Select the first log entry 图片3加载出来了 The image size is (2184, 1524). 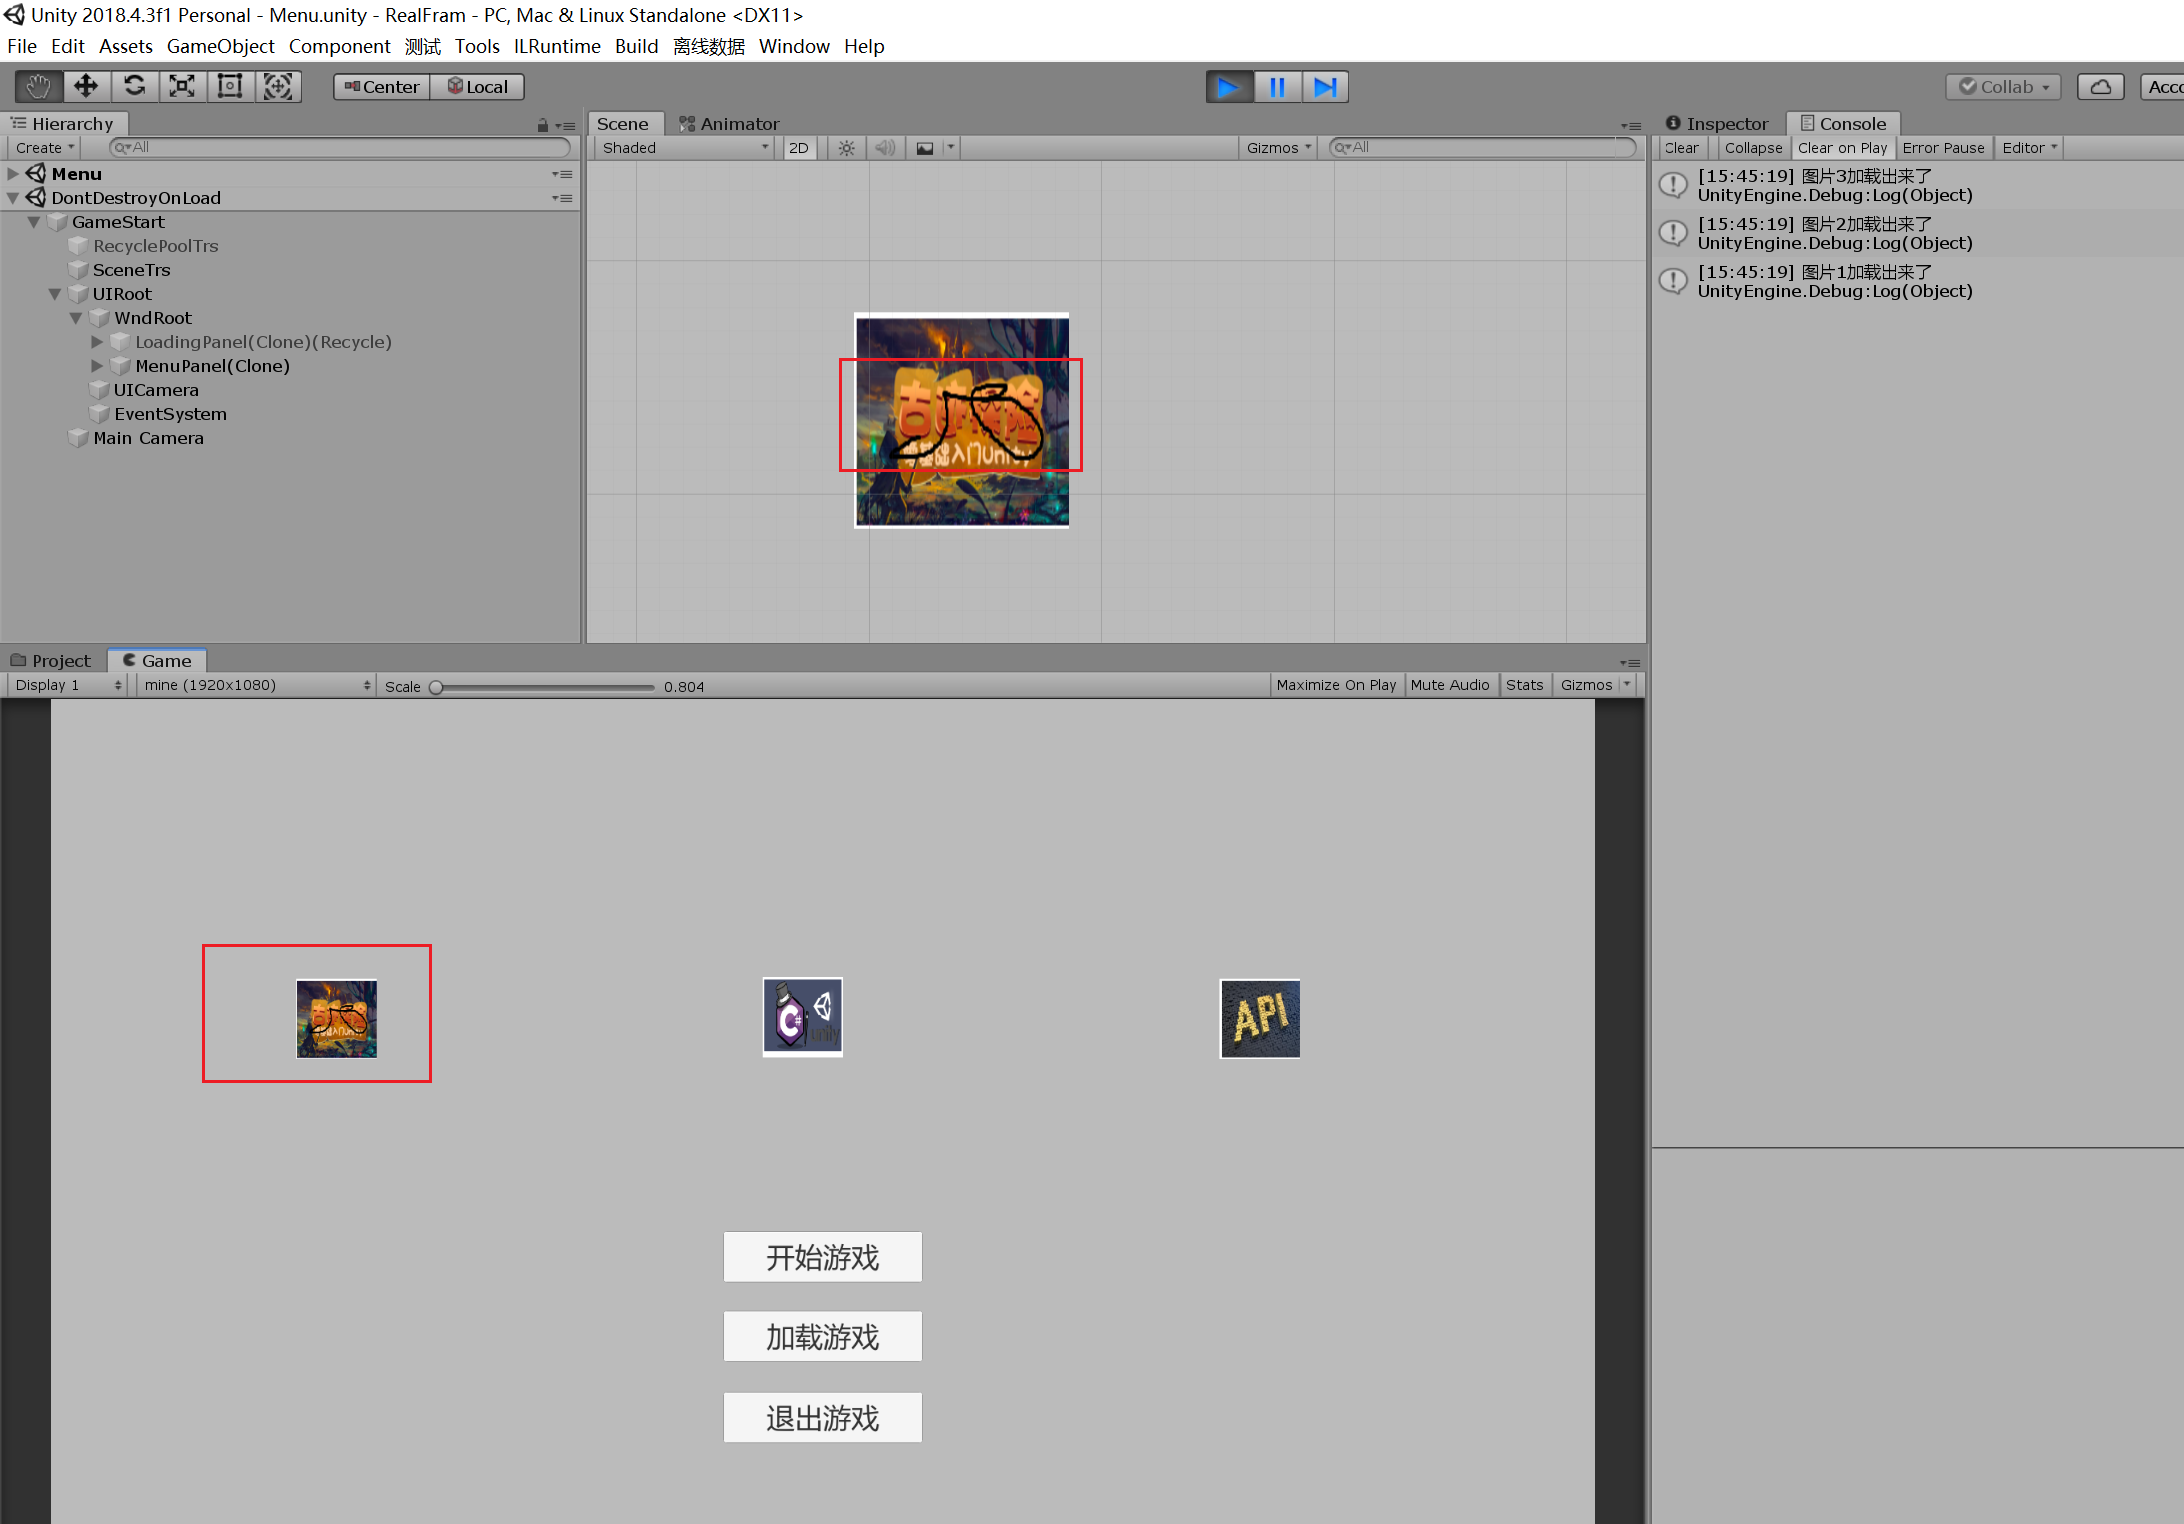click(x=1917, y=186)
